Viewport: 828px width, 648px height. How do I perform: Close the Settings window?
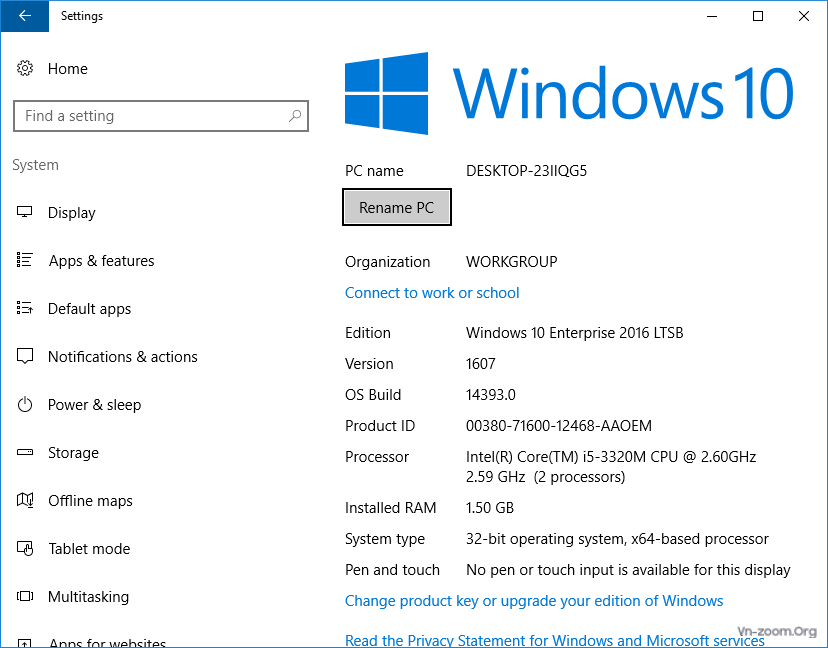pyautogui.click(x=804, y=16)
